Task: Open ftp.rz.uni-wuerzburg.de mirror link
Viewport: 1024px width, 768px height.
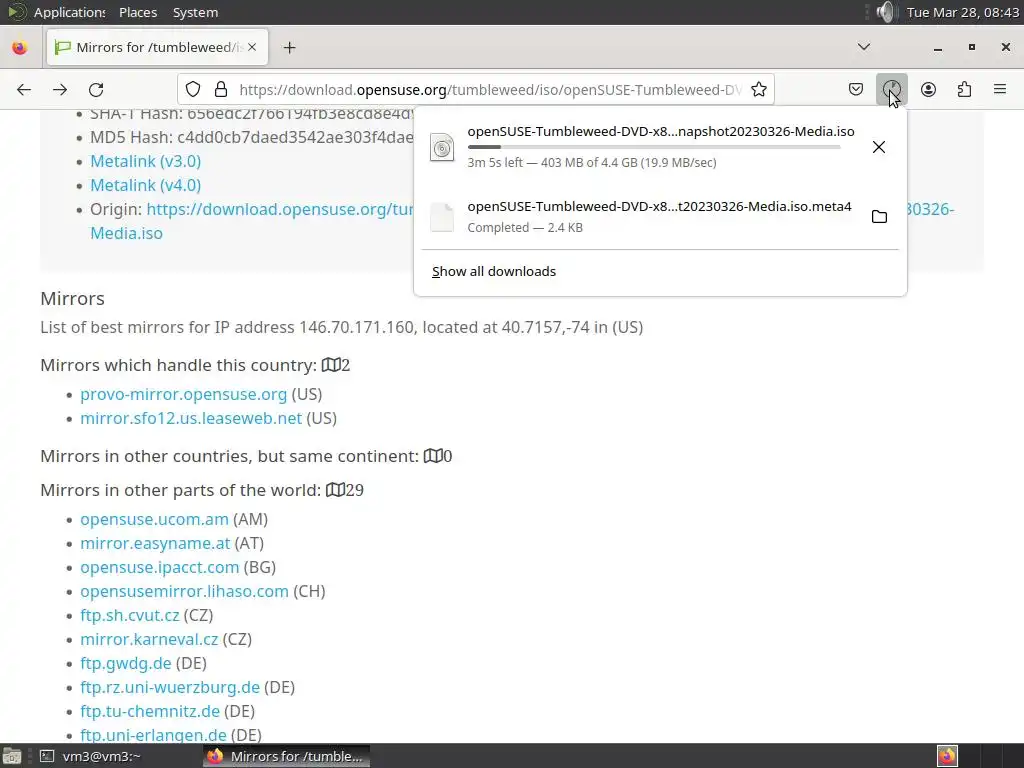Action: point(170,688)
